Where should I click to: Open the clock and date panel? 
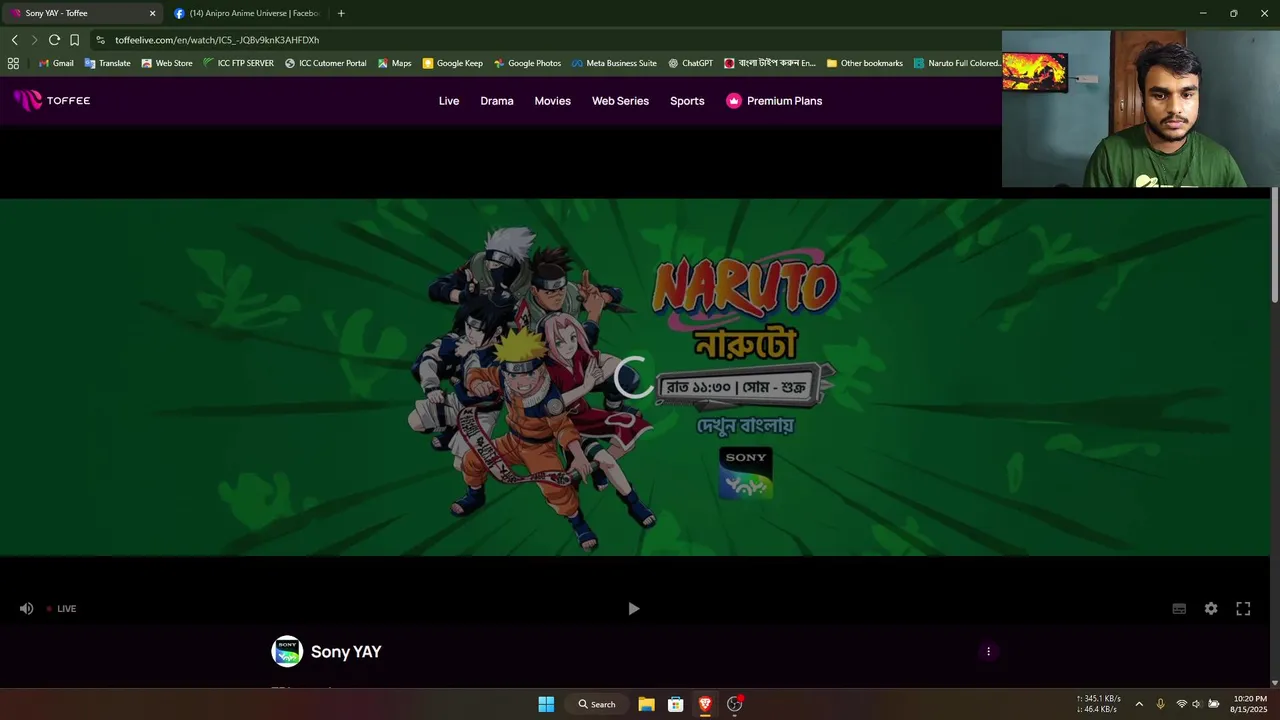click(x=1250, y=704)
